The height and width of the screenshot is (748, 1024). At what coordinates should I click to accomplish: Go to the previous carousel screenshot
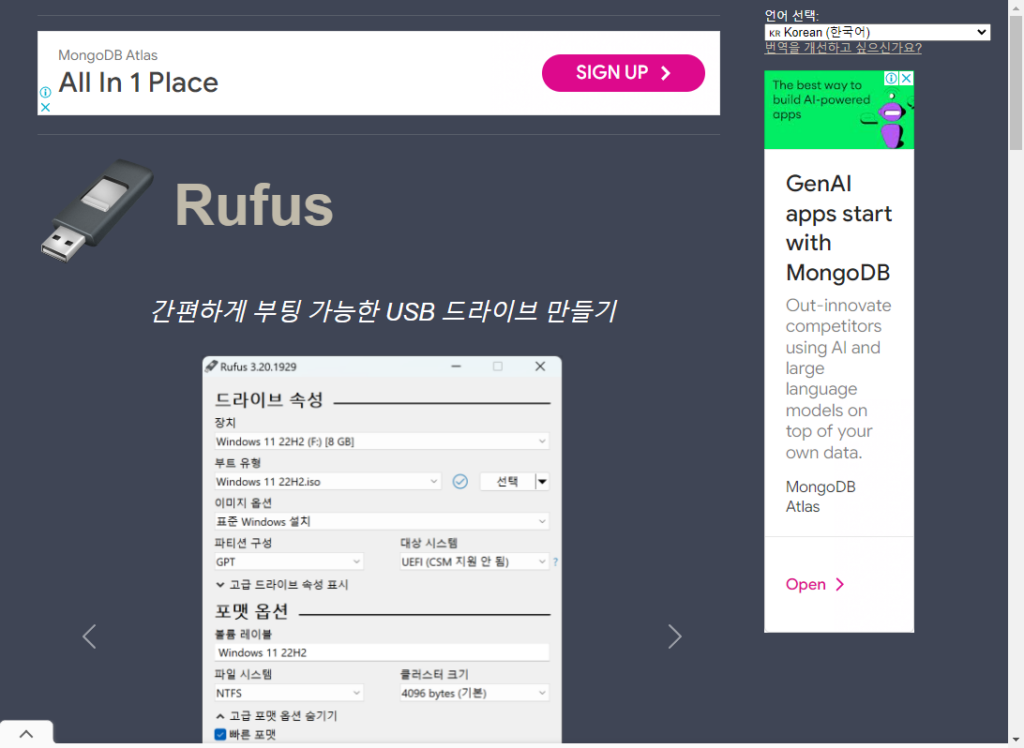click(x=89, y=636)
